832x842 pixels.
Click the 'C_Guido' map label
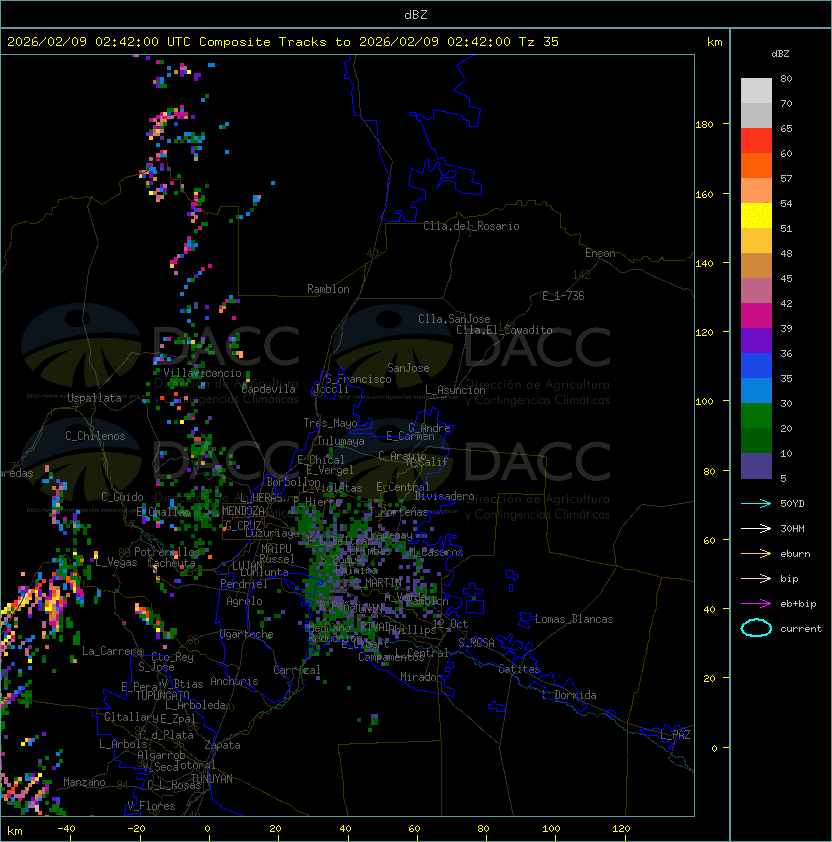[122, 497]
